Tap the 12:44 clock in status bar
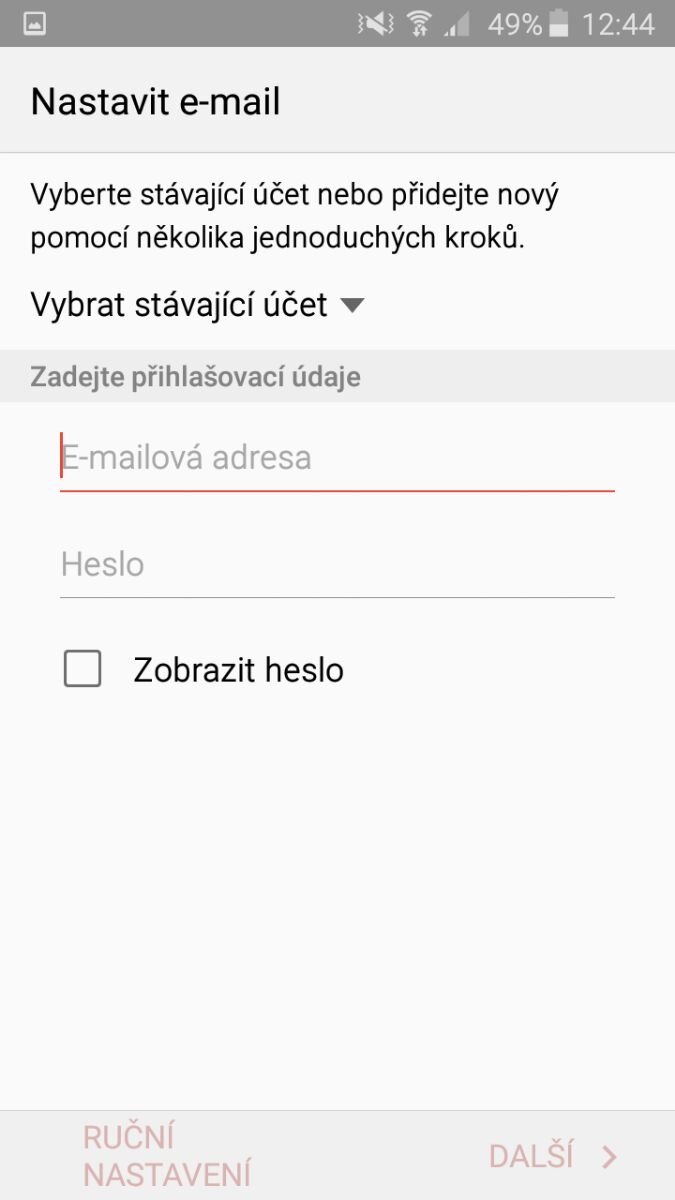The image size is (675, 1200). tap(618, 24)
